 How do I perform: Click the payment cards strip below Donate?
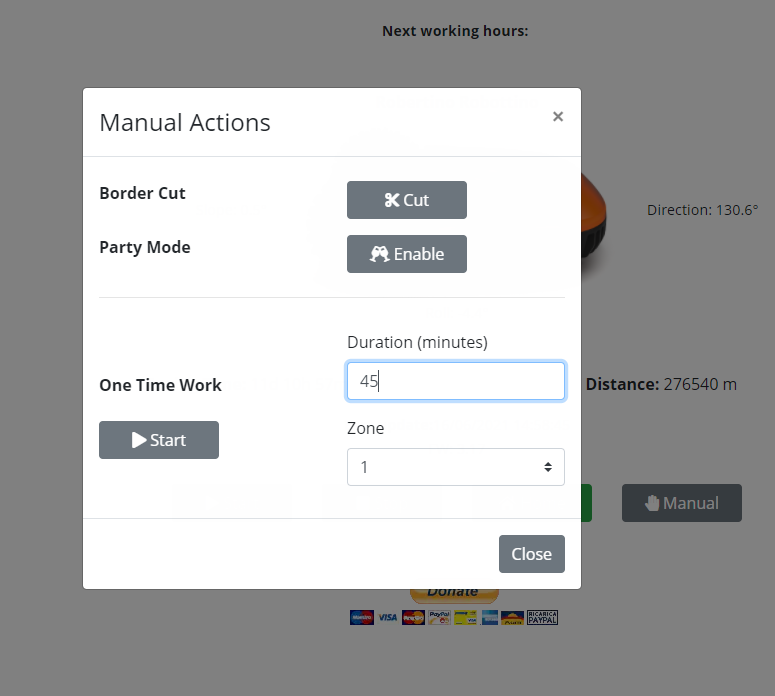pyautogui.click(x=454, y=617)
